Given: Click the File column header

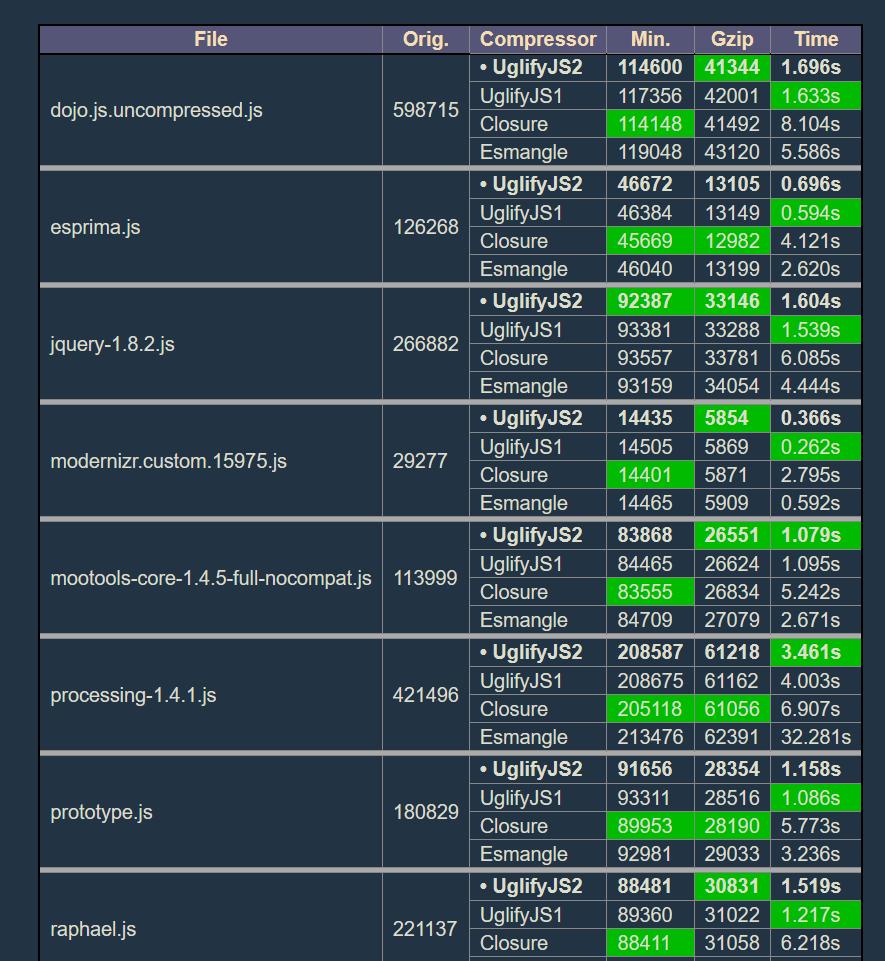Looking at the screenshot, I should [x=211, y=39].
